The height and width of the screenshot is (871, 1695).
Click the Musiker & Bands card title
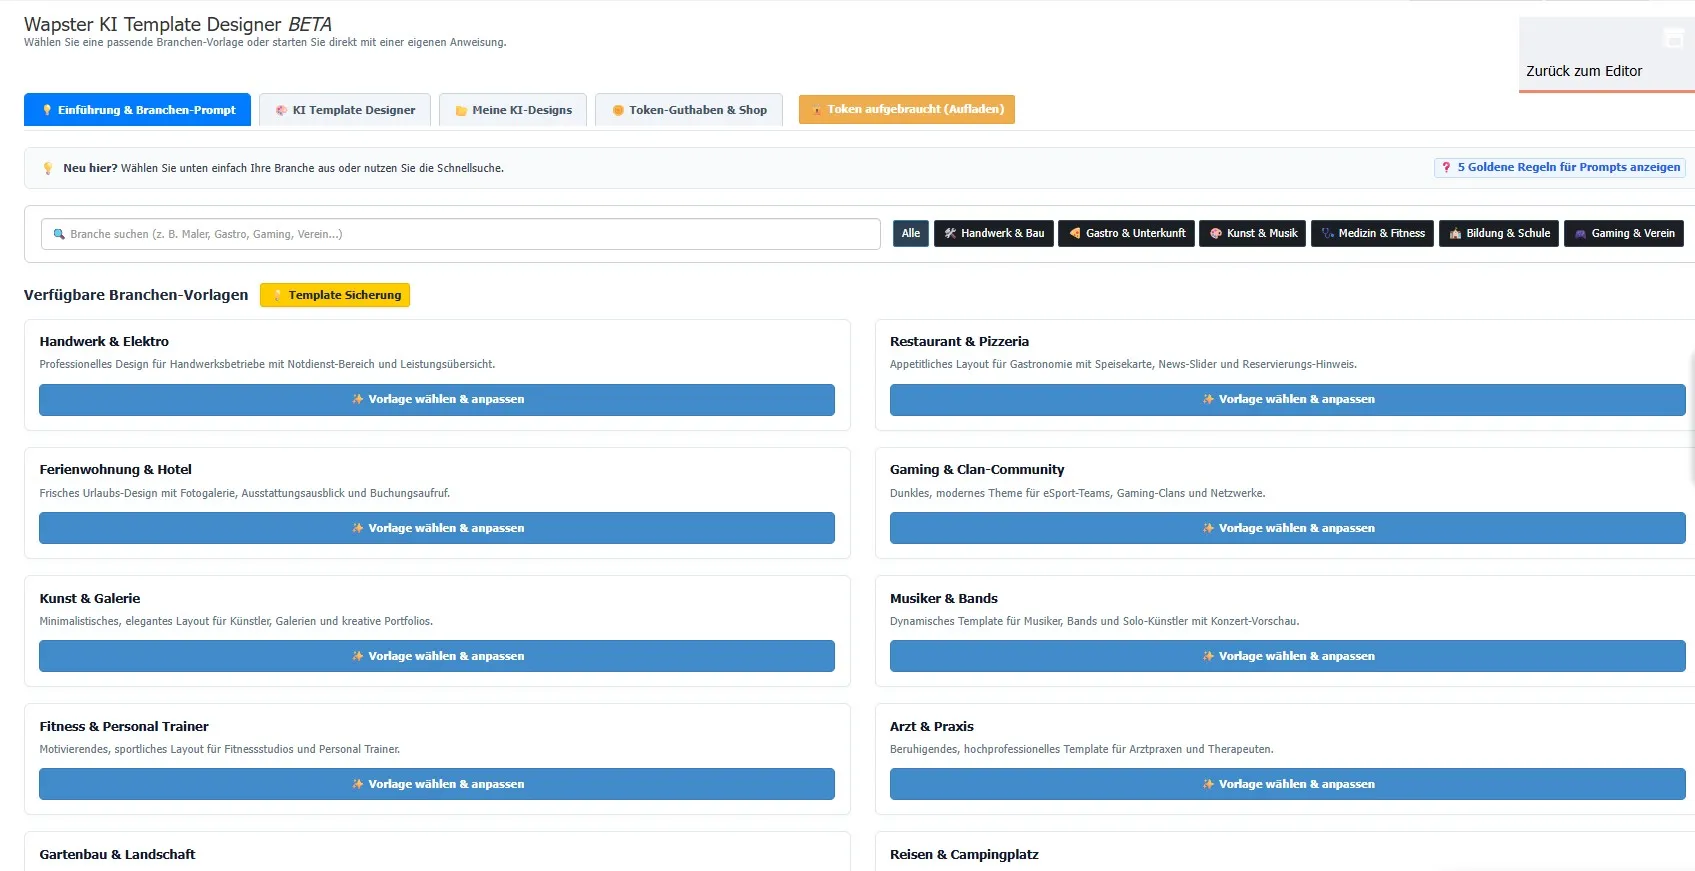tap(944, 598)
